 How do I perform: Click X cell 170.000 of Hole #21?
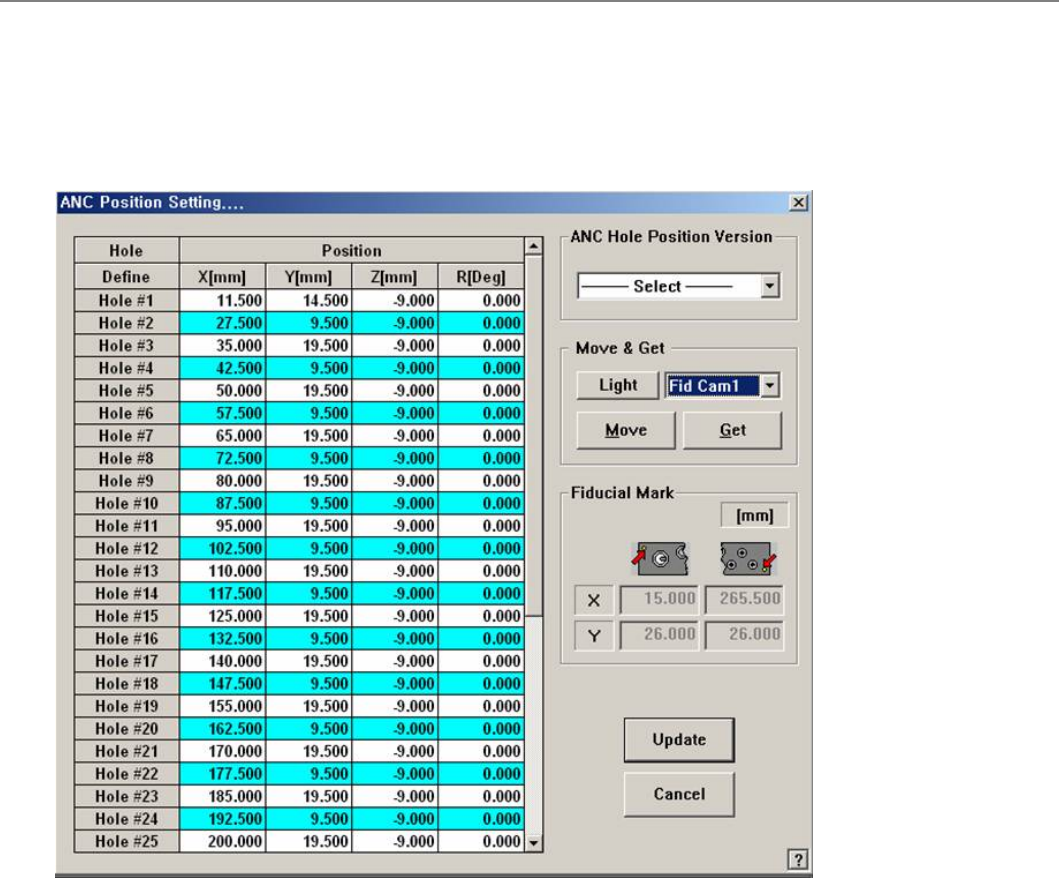point(222,751)
